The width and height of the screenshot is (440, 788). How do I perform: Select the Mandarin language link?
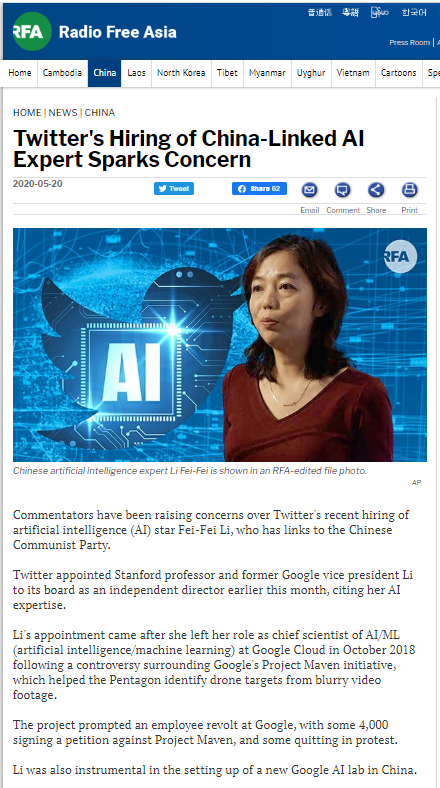coord(320,13)
